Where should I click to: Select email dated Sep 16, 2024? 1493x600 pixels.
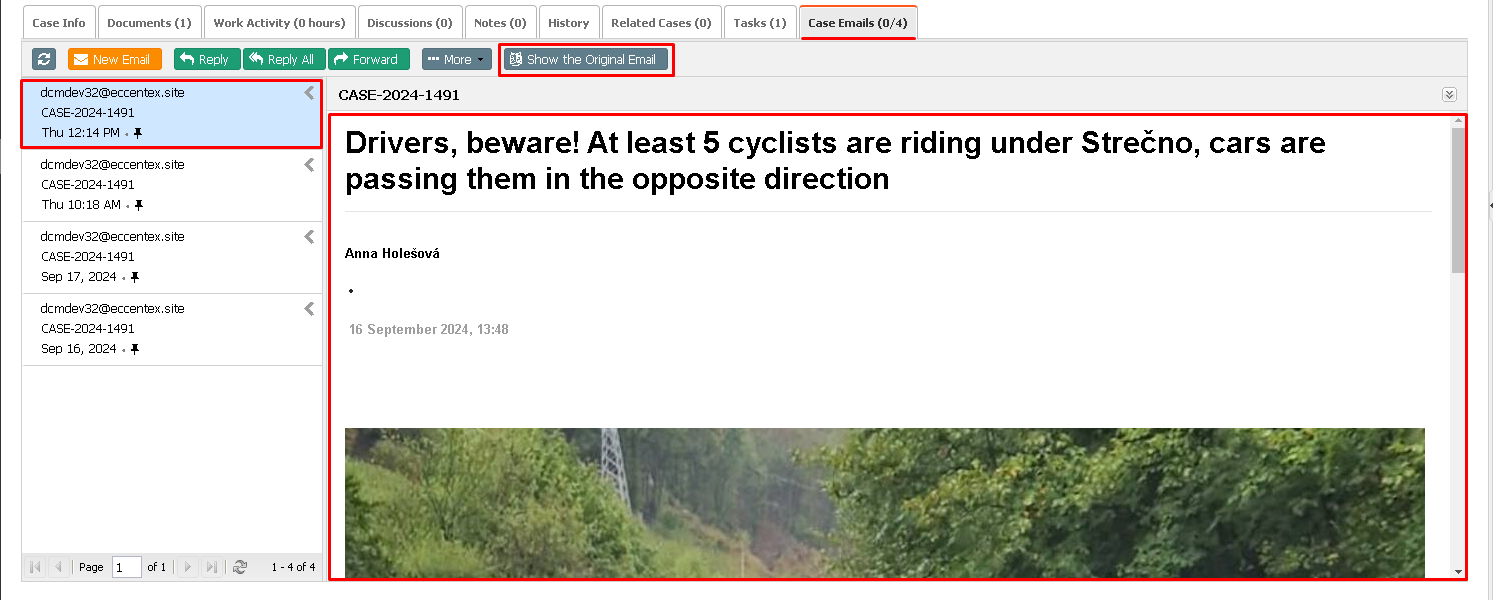(172, 329)
